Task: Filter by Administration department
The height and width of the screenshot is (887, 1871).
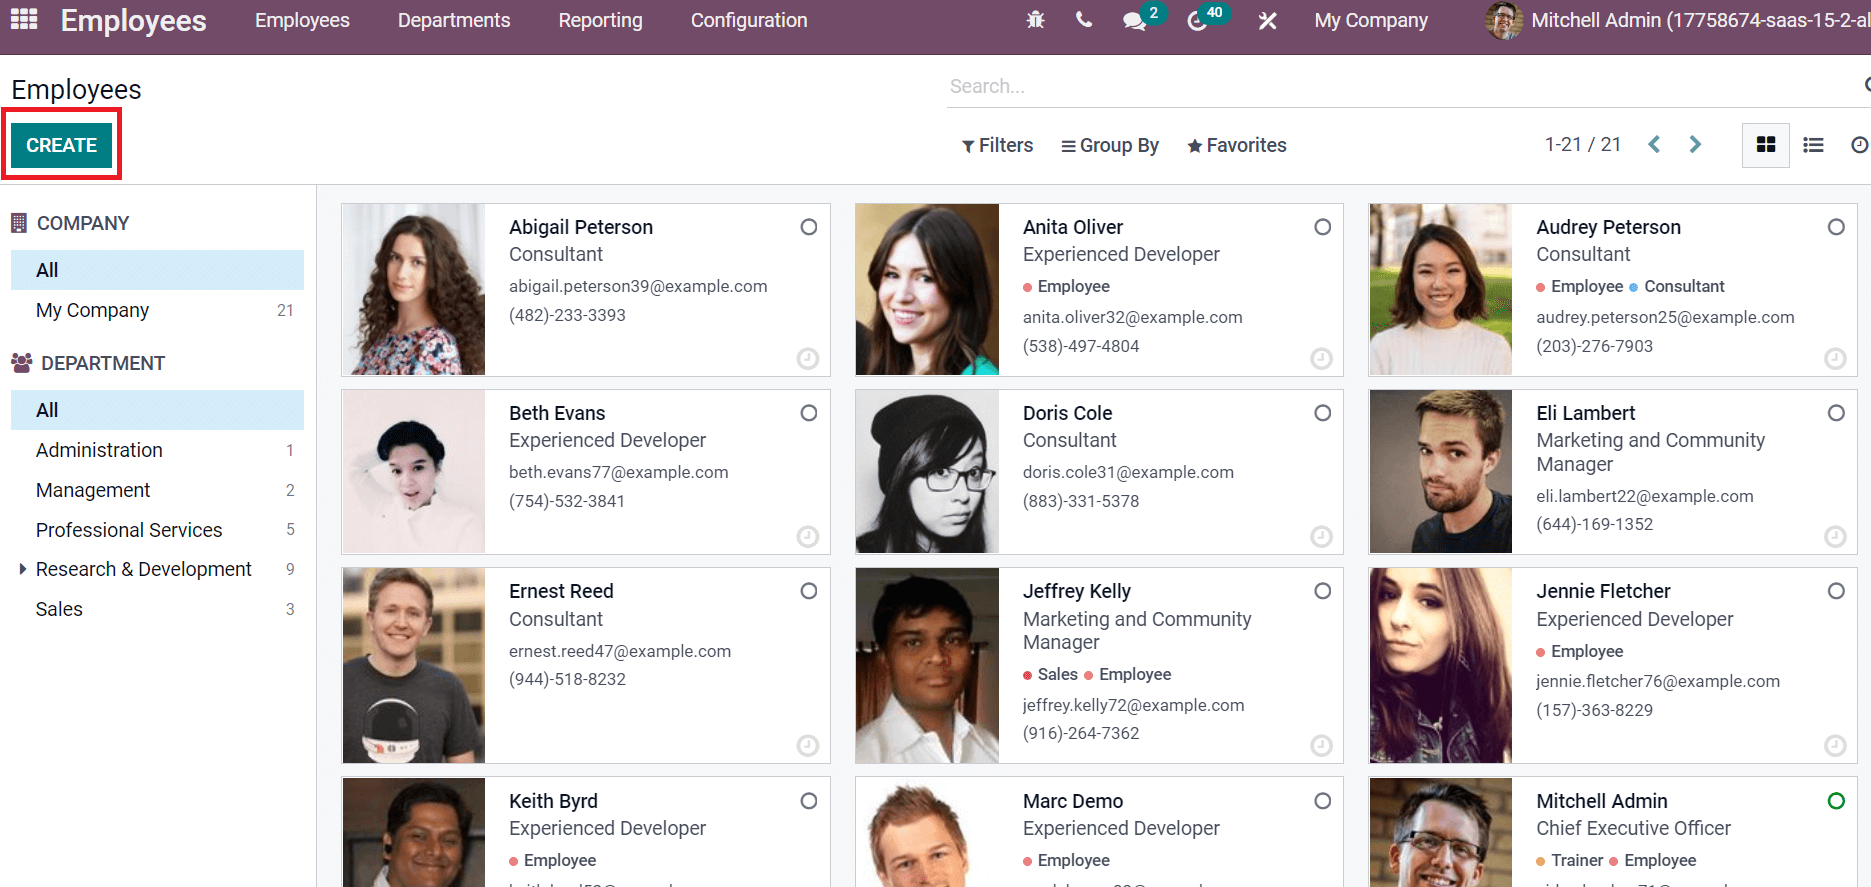Action: click(157, 450)
